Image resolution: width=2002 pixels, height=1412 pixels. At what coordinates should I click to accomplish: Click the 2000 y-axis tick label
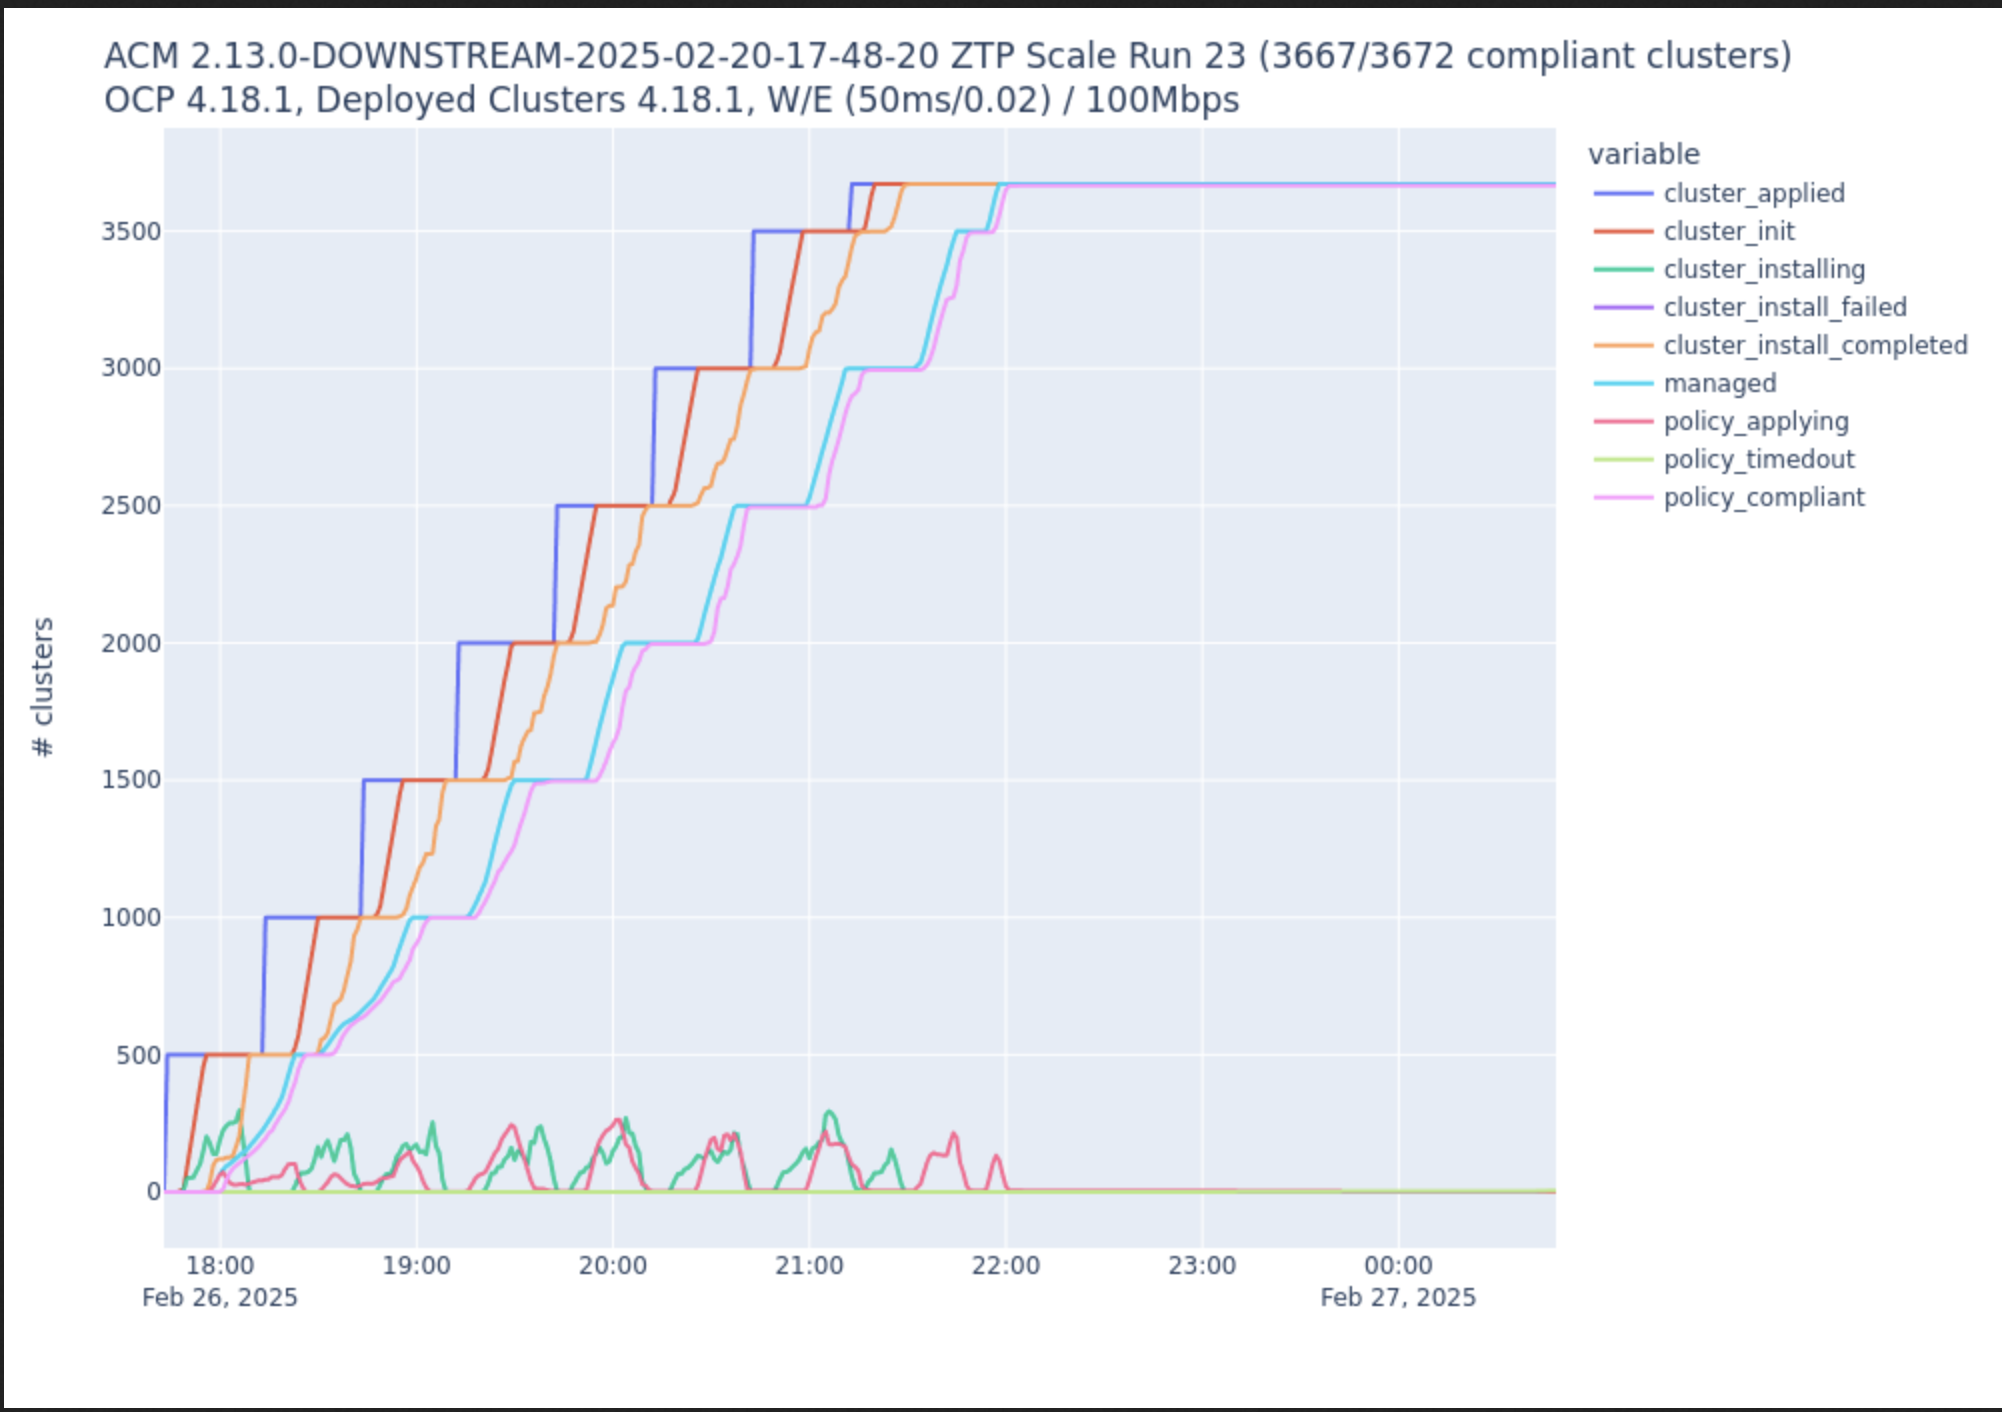pyautogui.click(x=130, y=643)
